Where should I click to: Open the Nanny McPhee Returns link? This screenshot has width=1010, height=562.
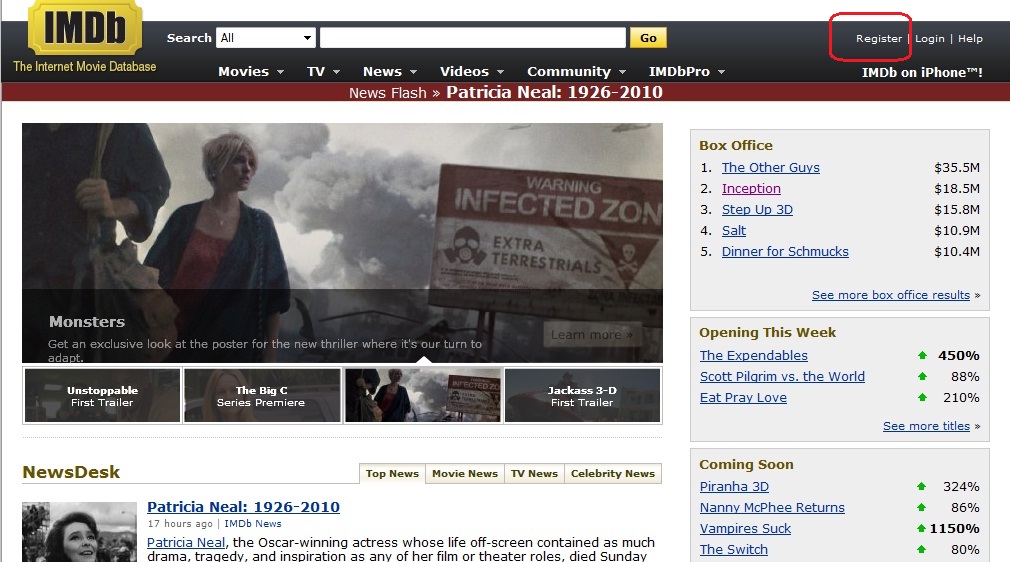pos(772,508)
